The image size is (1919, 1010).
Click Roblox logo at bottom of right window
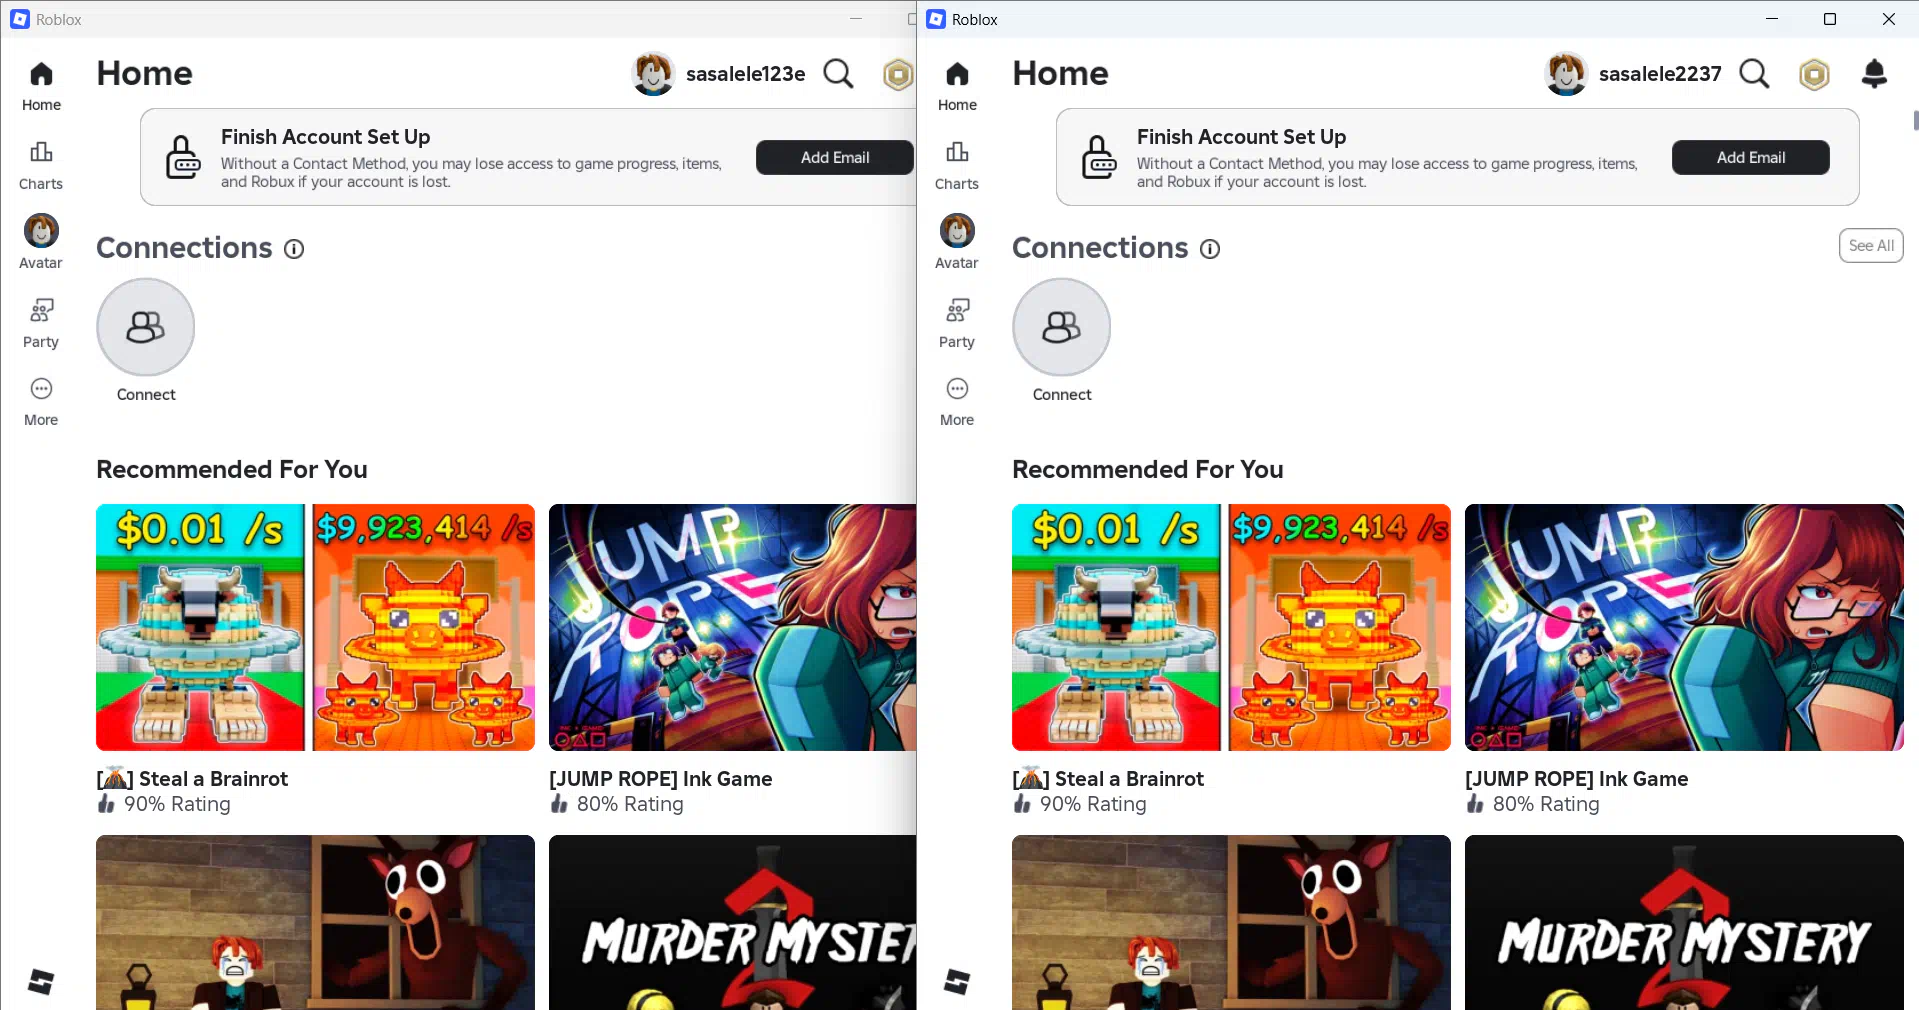957,981
